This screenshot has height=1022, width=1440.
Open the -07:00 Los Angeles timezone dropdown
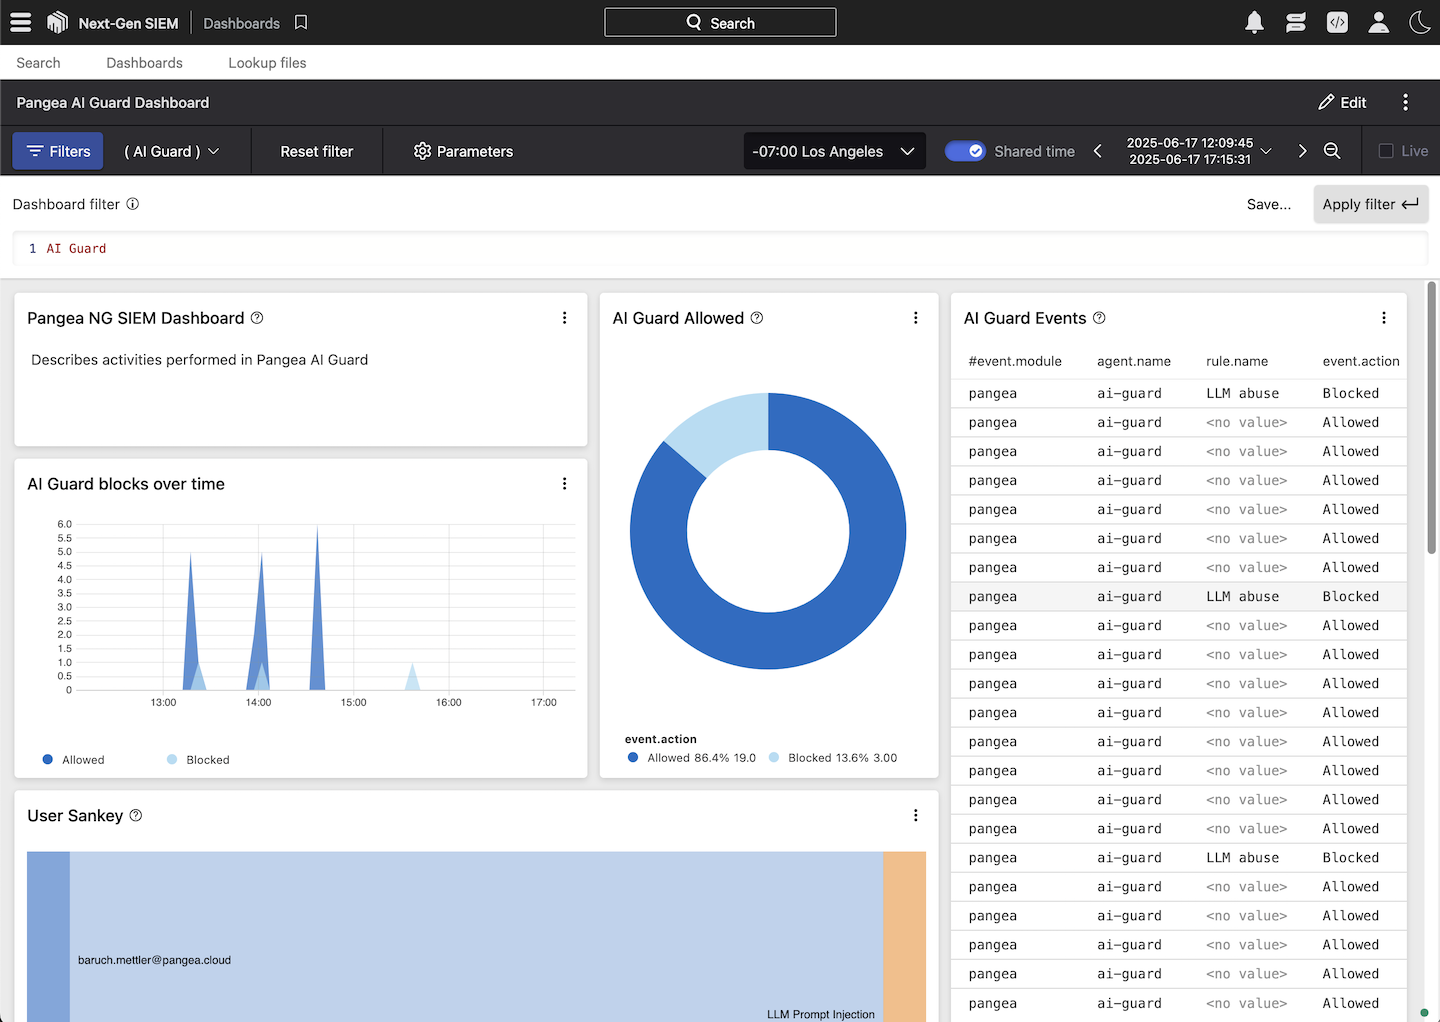[x=834, y=151]
